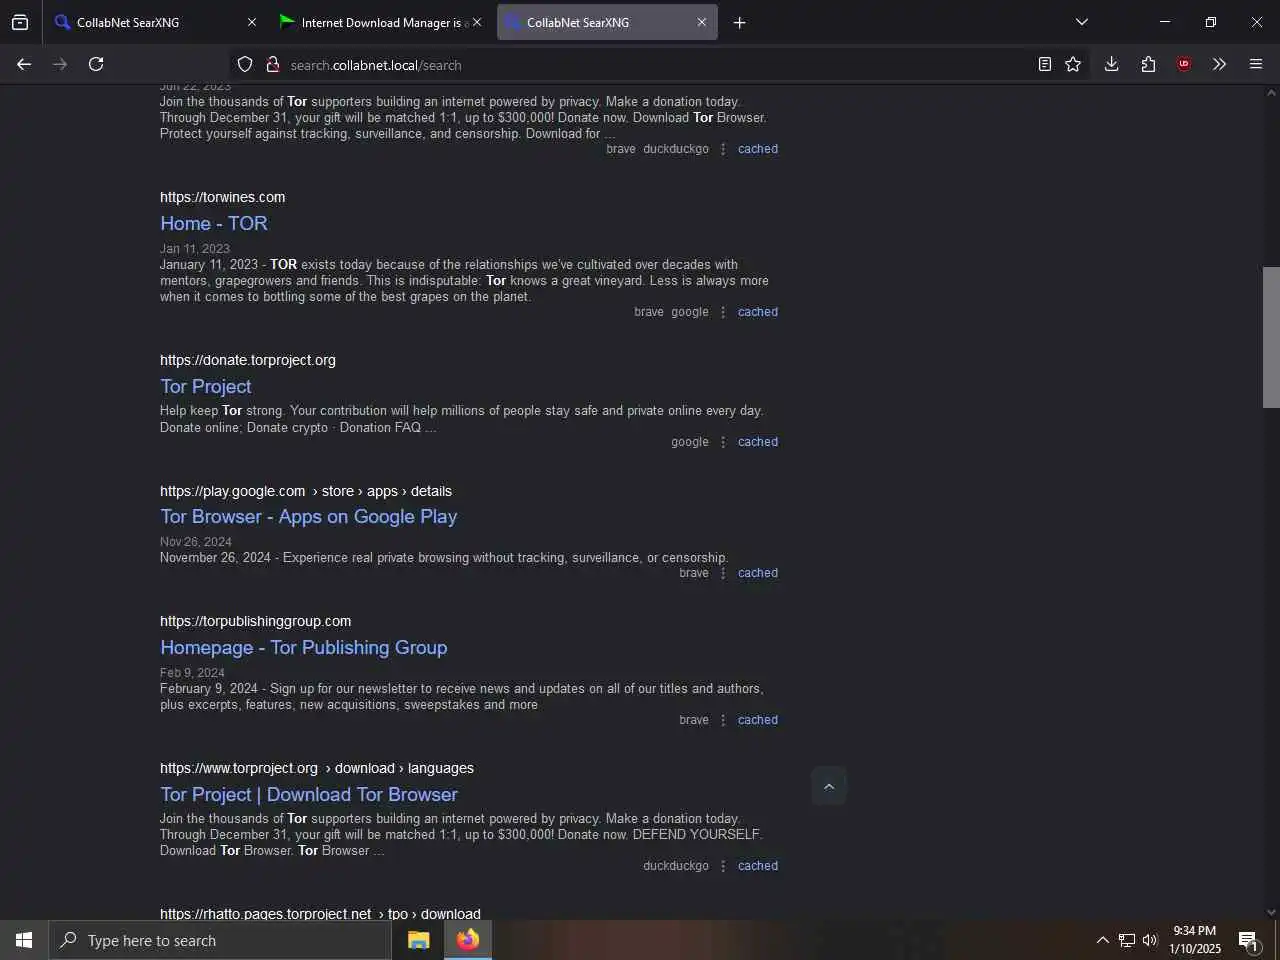Open cached copy of Download Tor Browser result
Screen dimensions: 1280x960
tap(758, 866)
